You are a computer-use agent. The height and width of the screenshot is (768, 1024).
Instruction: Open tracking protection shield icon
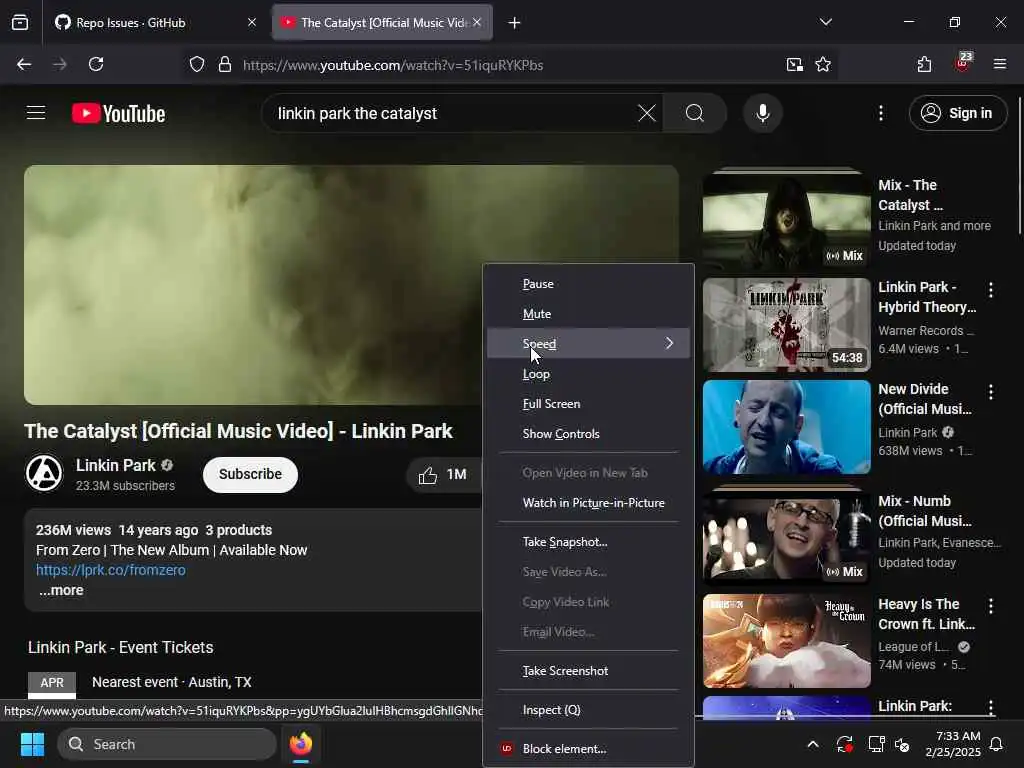coord(197,65)
